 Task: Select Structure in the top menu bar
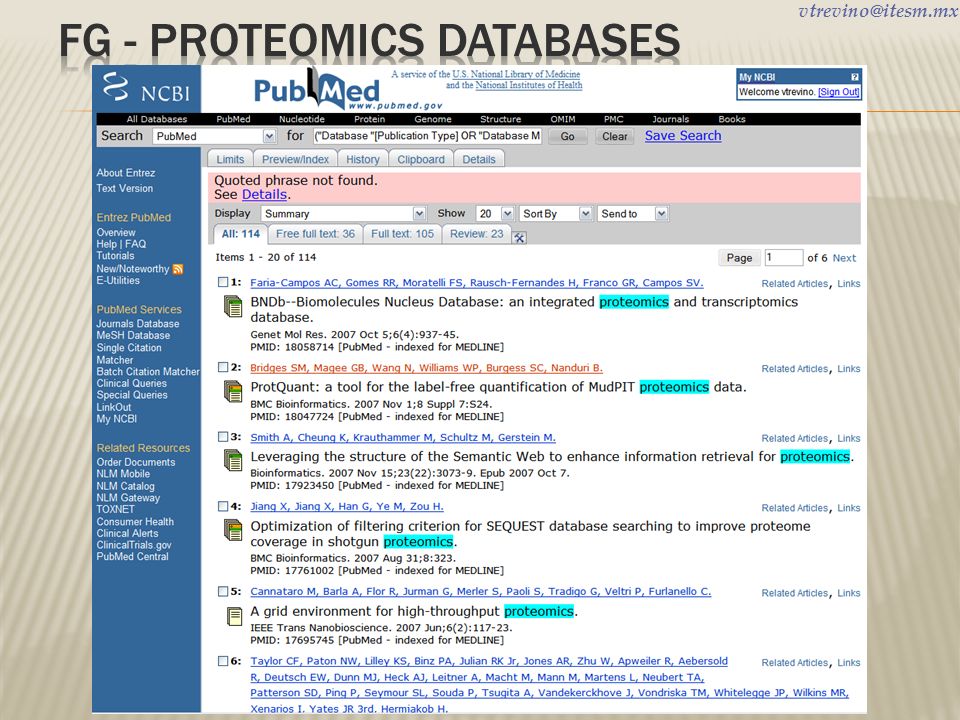tap(500, 119)
